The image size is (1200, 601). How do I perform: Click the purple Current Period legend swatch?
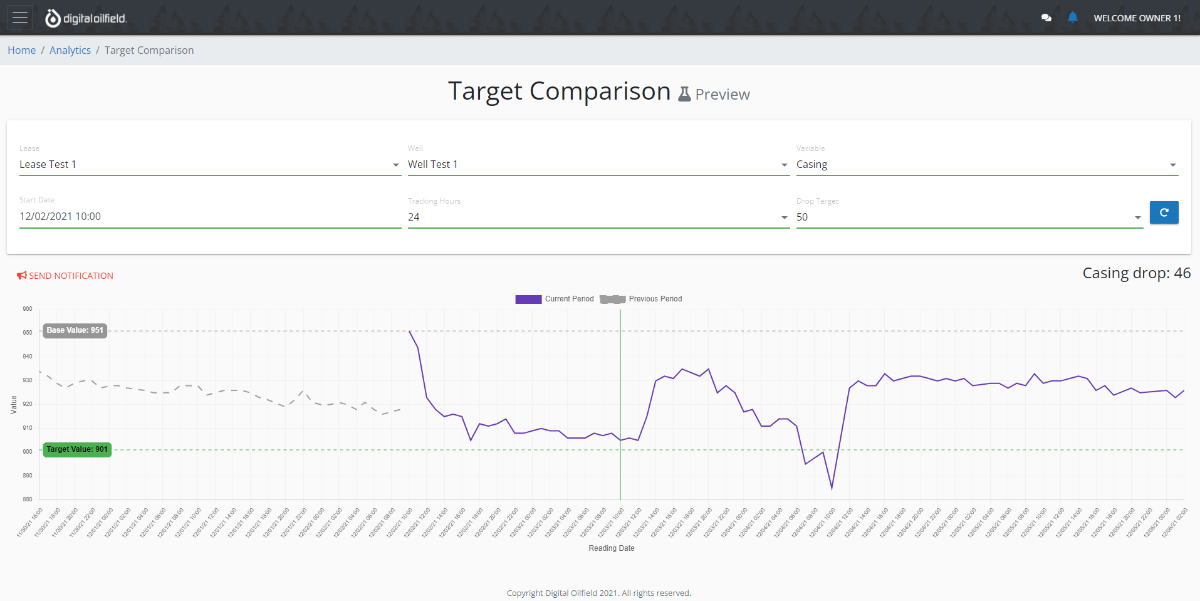(528, 299)
